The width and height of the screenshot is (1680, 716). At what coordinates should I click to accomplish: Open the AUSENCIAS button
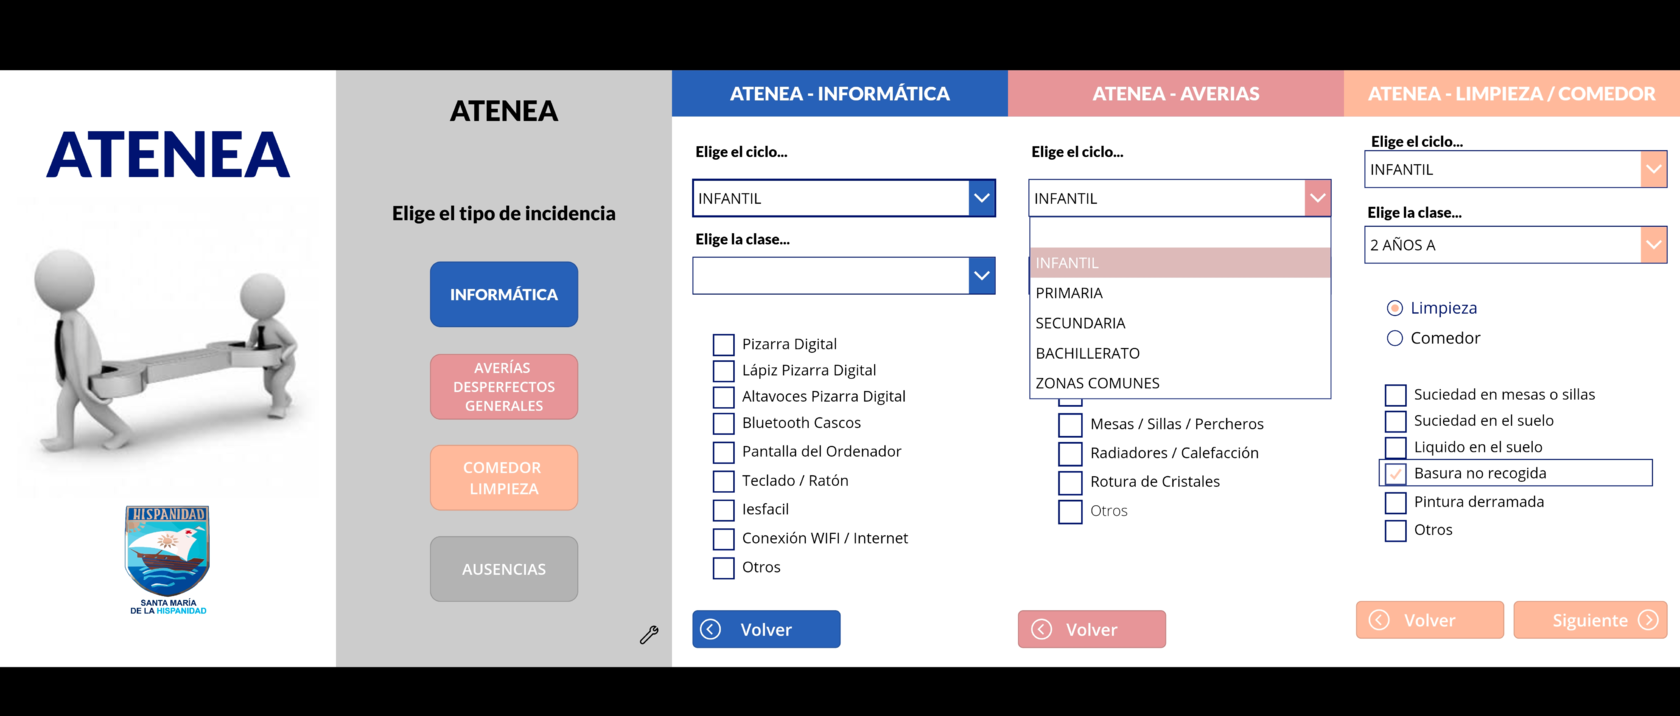pos(504,569)
